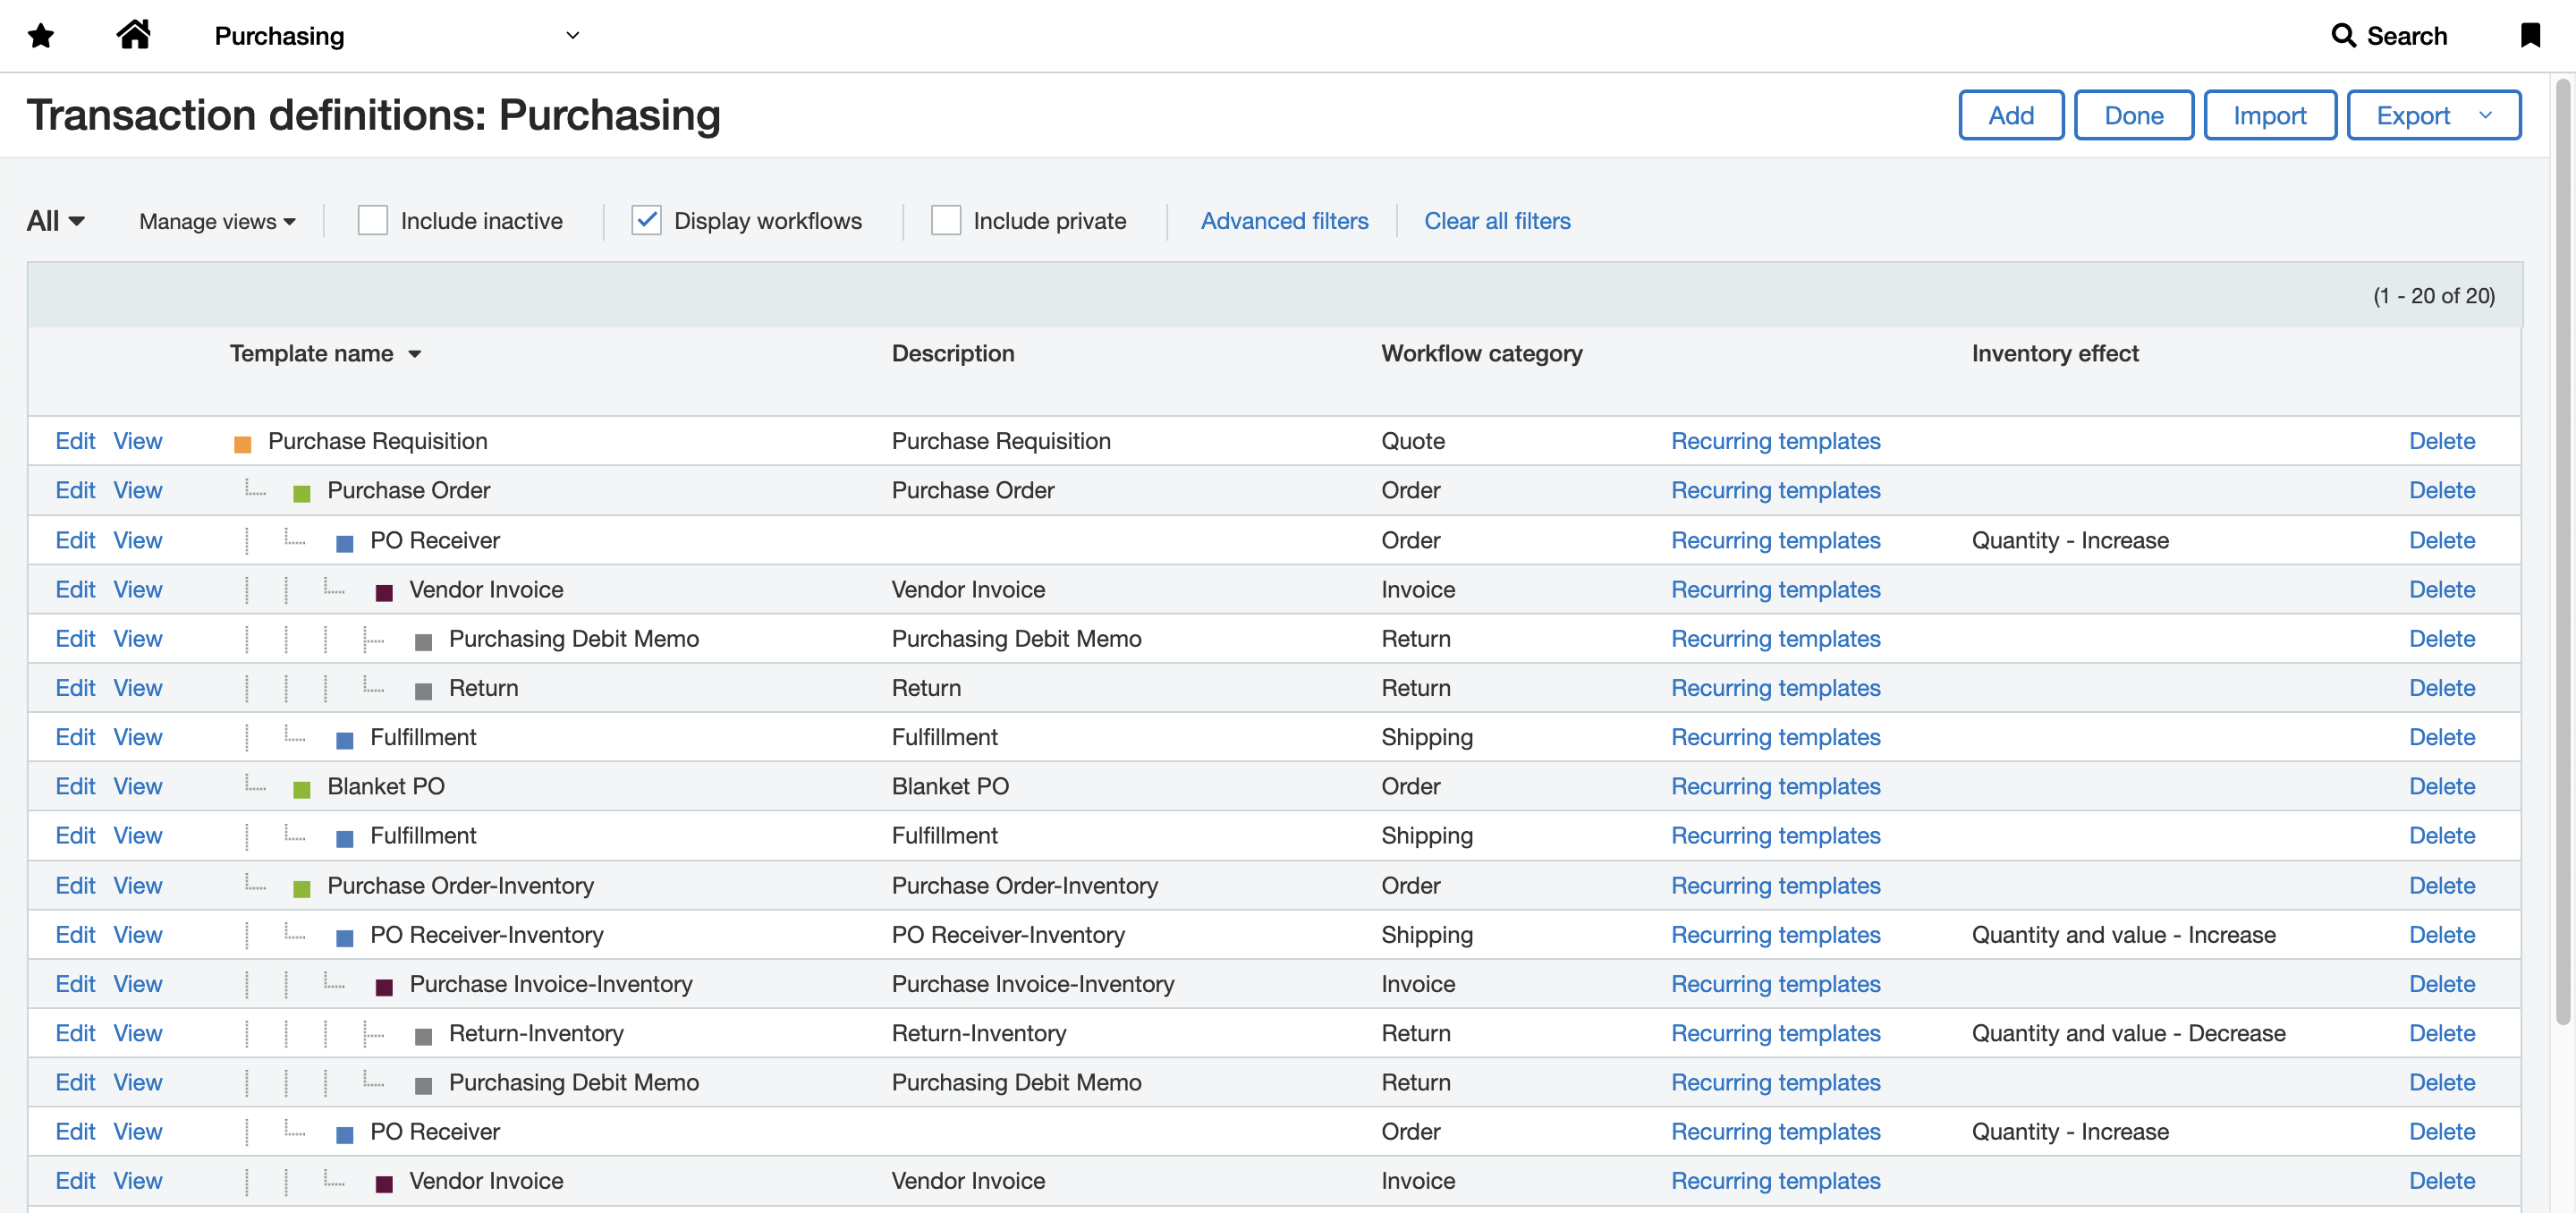Click the orange workflow icon beside Purchase Requisition

tap(243, 442)
